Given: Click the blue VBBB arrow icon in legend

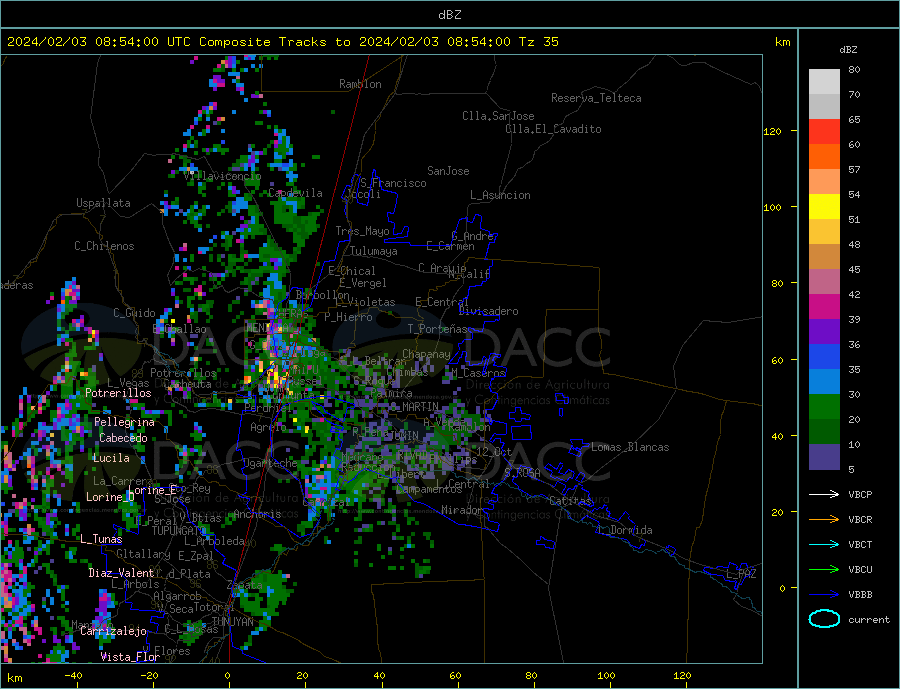Looking at the screenshot, I should tap(824, 594).
